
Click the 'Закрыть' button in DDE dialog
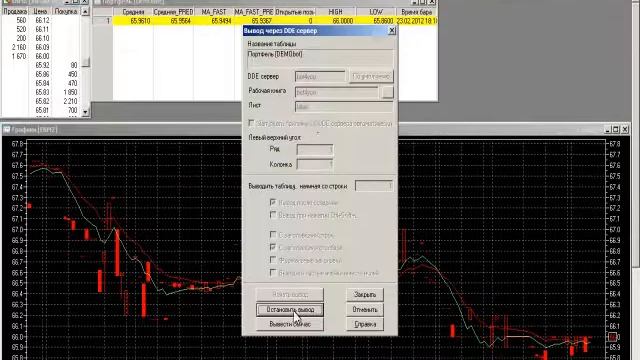(x=364, y=294)
